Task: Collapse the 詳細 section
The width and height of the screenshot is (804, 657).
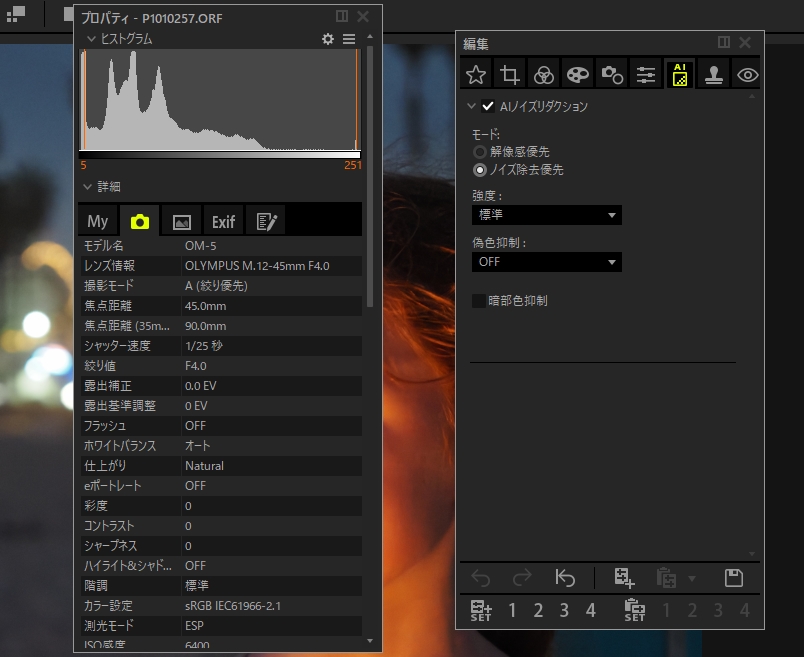Action: pyautogui.click(x=88, y=187)
